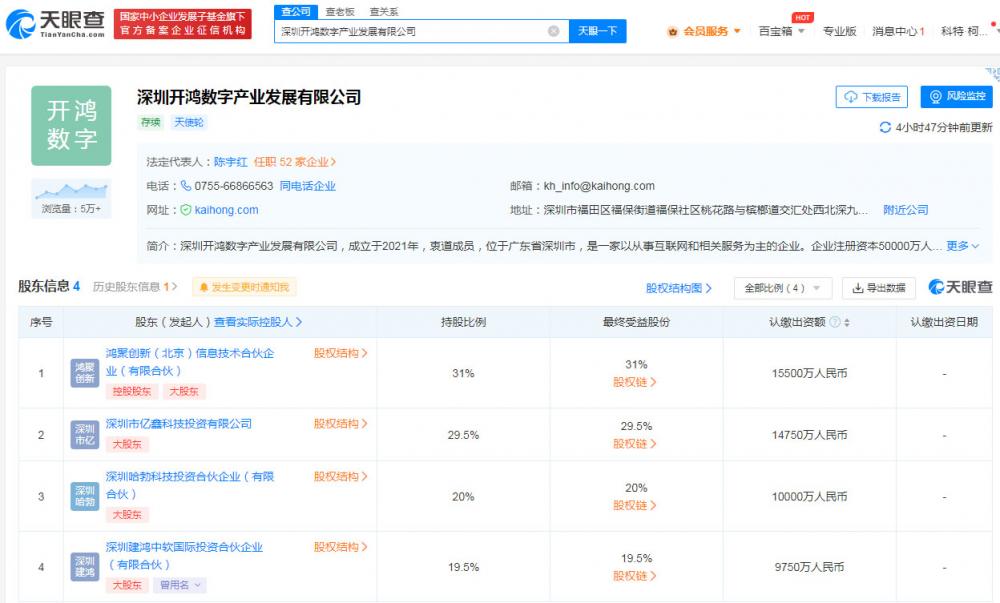Switch to the 查老板 tab
The image size is (1000, 603).
(x=340, y=11)
